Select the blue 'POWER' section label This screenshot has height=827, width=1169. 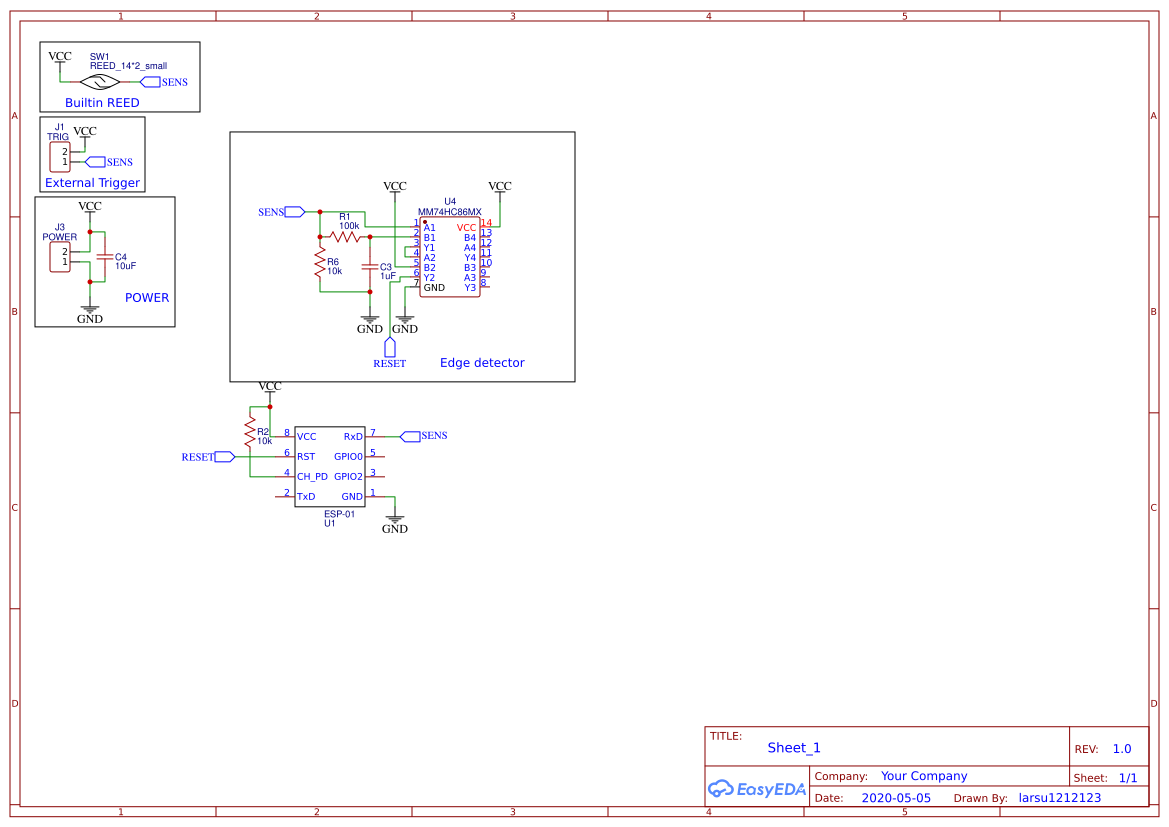pos(147,298)
